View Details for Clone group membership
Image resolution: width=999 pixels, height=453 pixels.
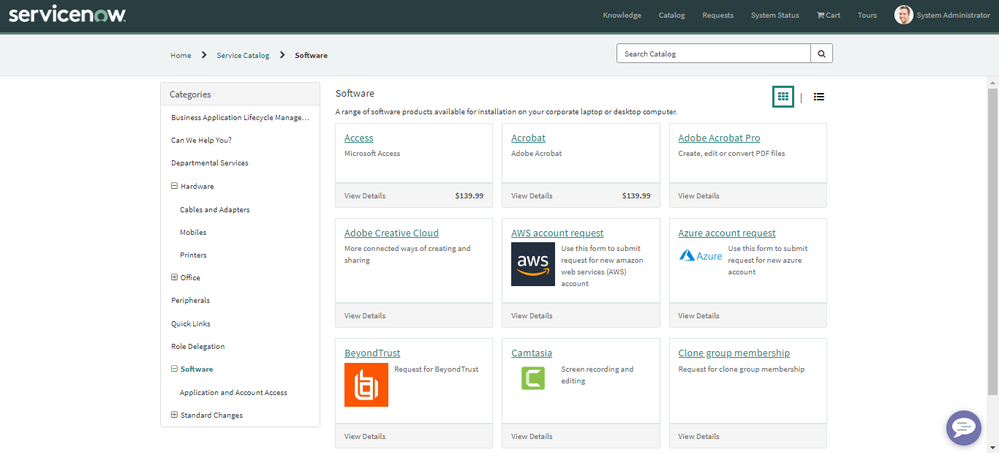(699, 436)
